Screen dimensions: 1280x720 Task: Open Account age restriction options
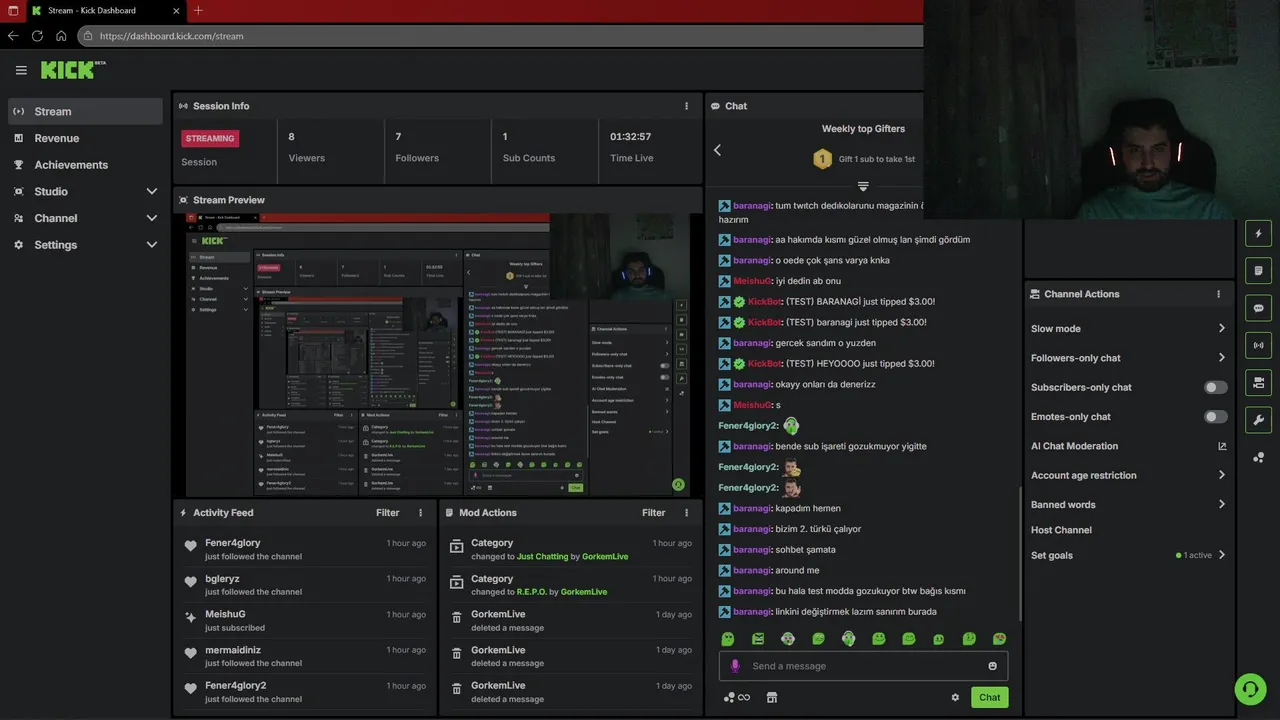pos(1128,476)
